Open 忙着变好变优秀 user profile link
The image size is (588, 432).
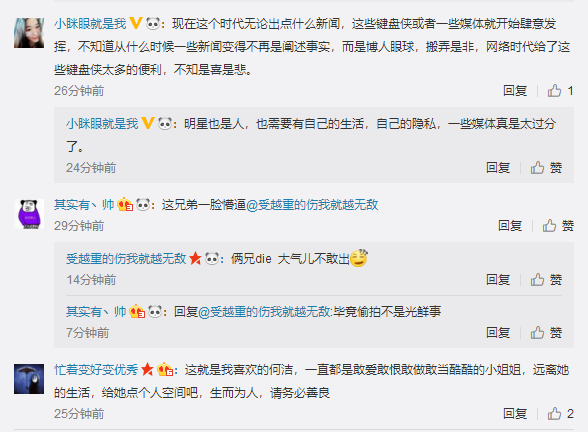(x=96, y=370)
